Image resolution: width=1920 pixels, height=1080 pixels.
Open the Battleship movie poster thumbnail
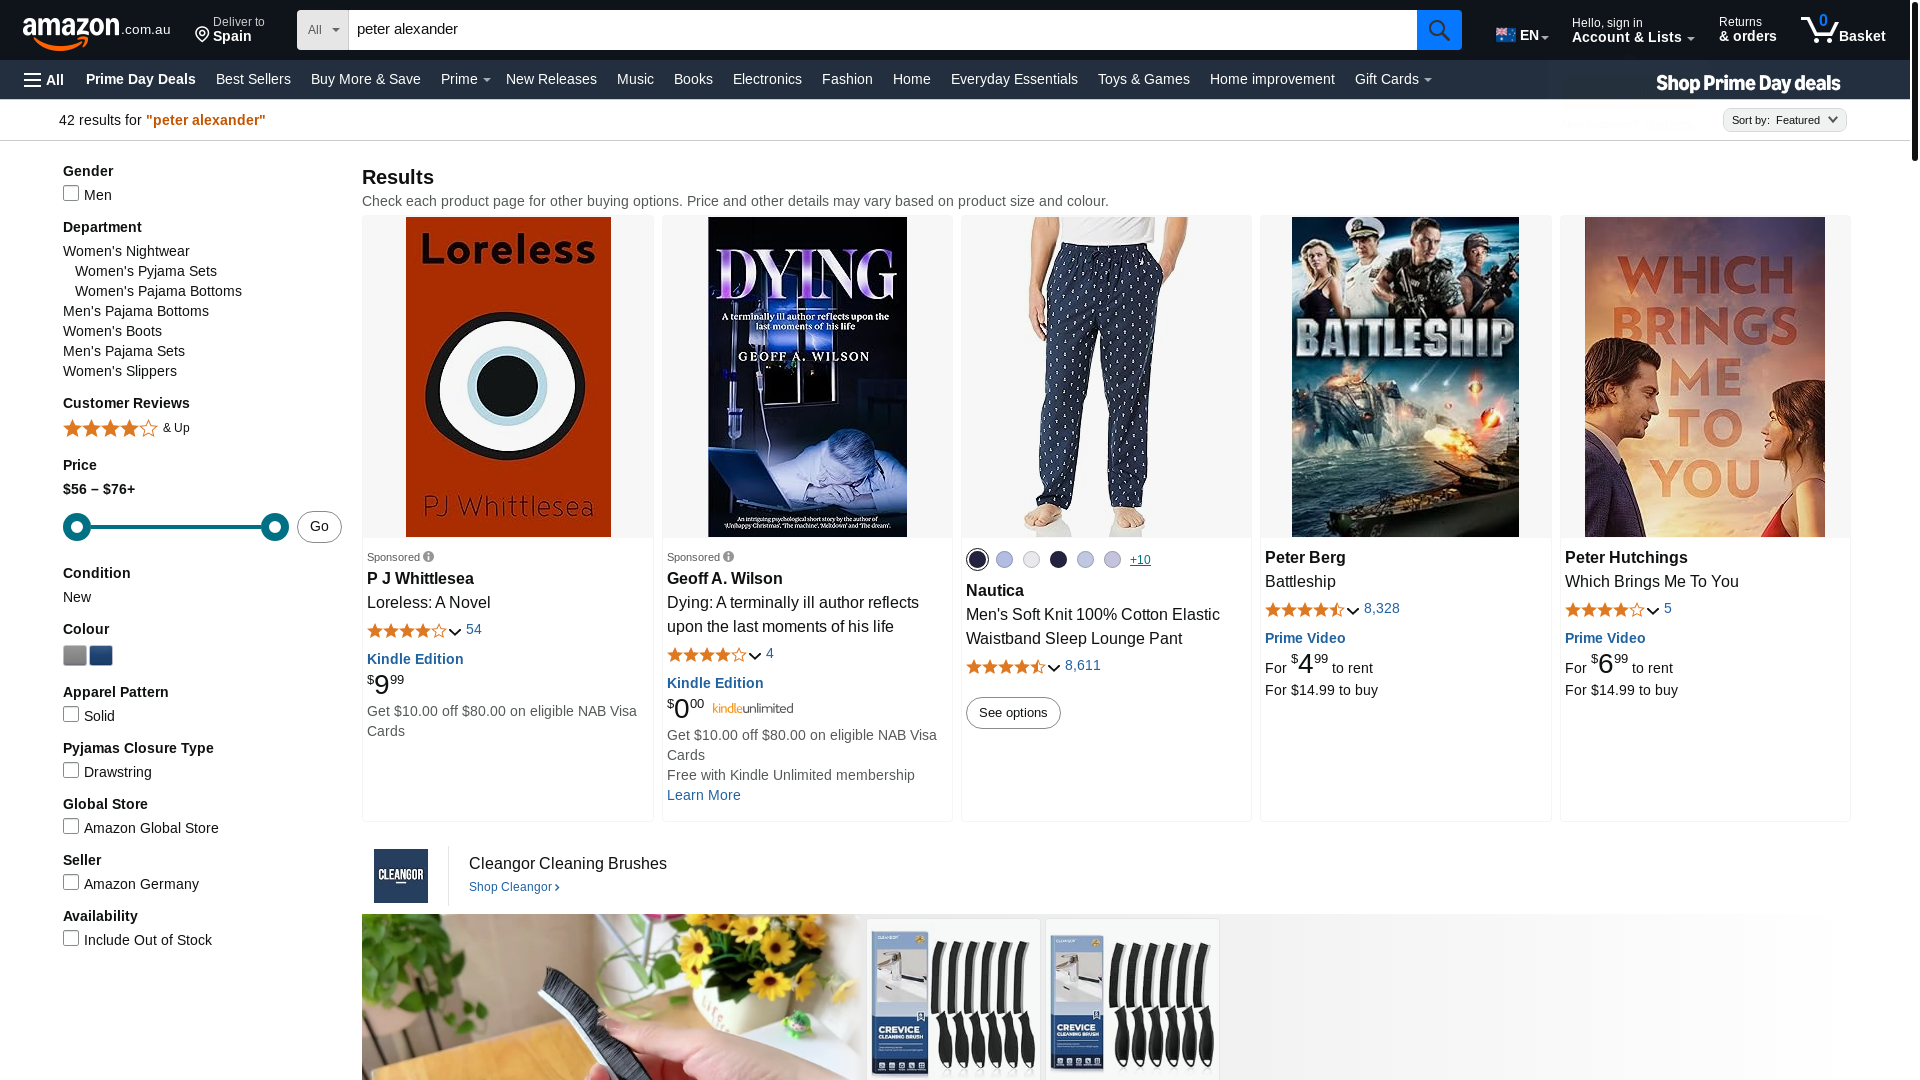1405,377
